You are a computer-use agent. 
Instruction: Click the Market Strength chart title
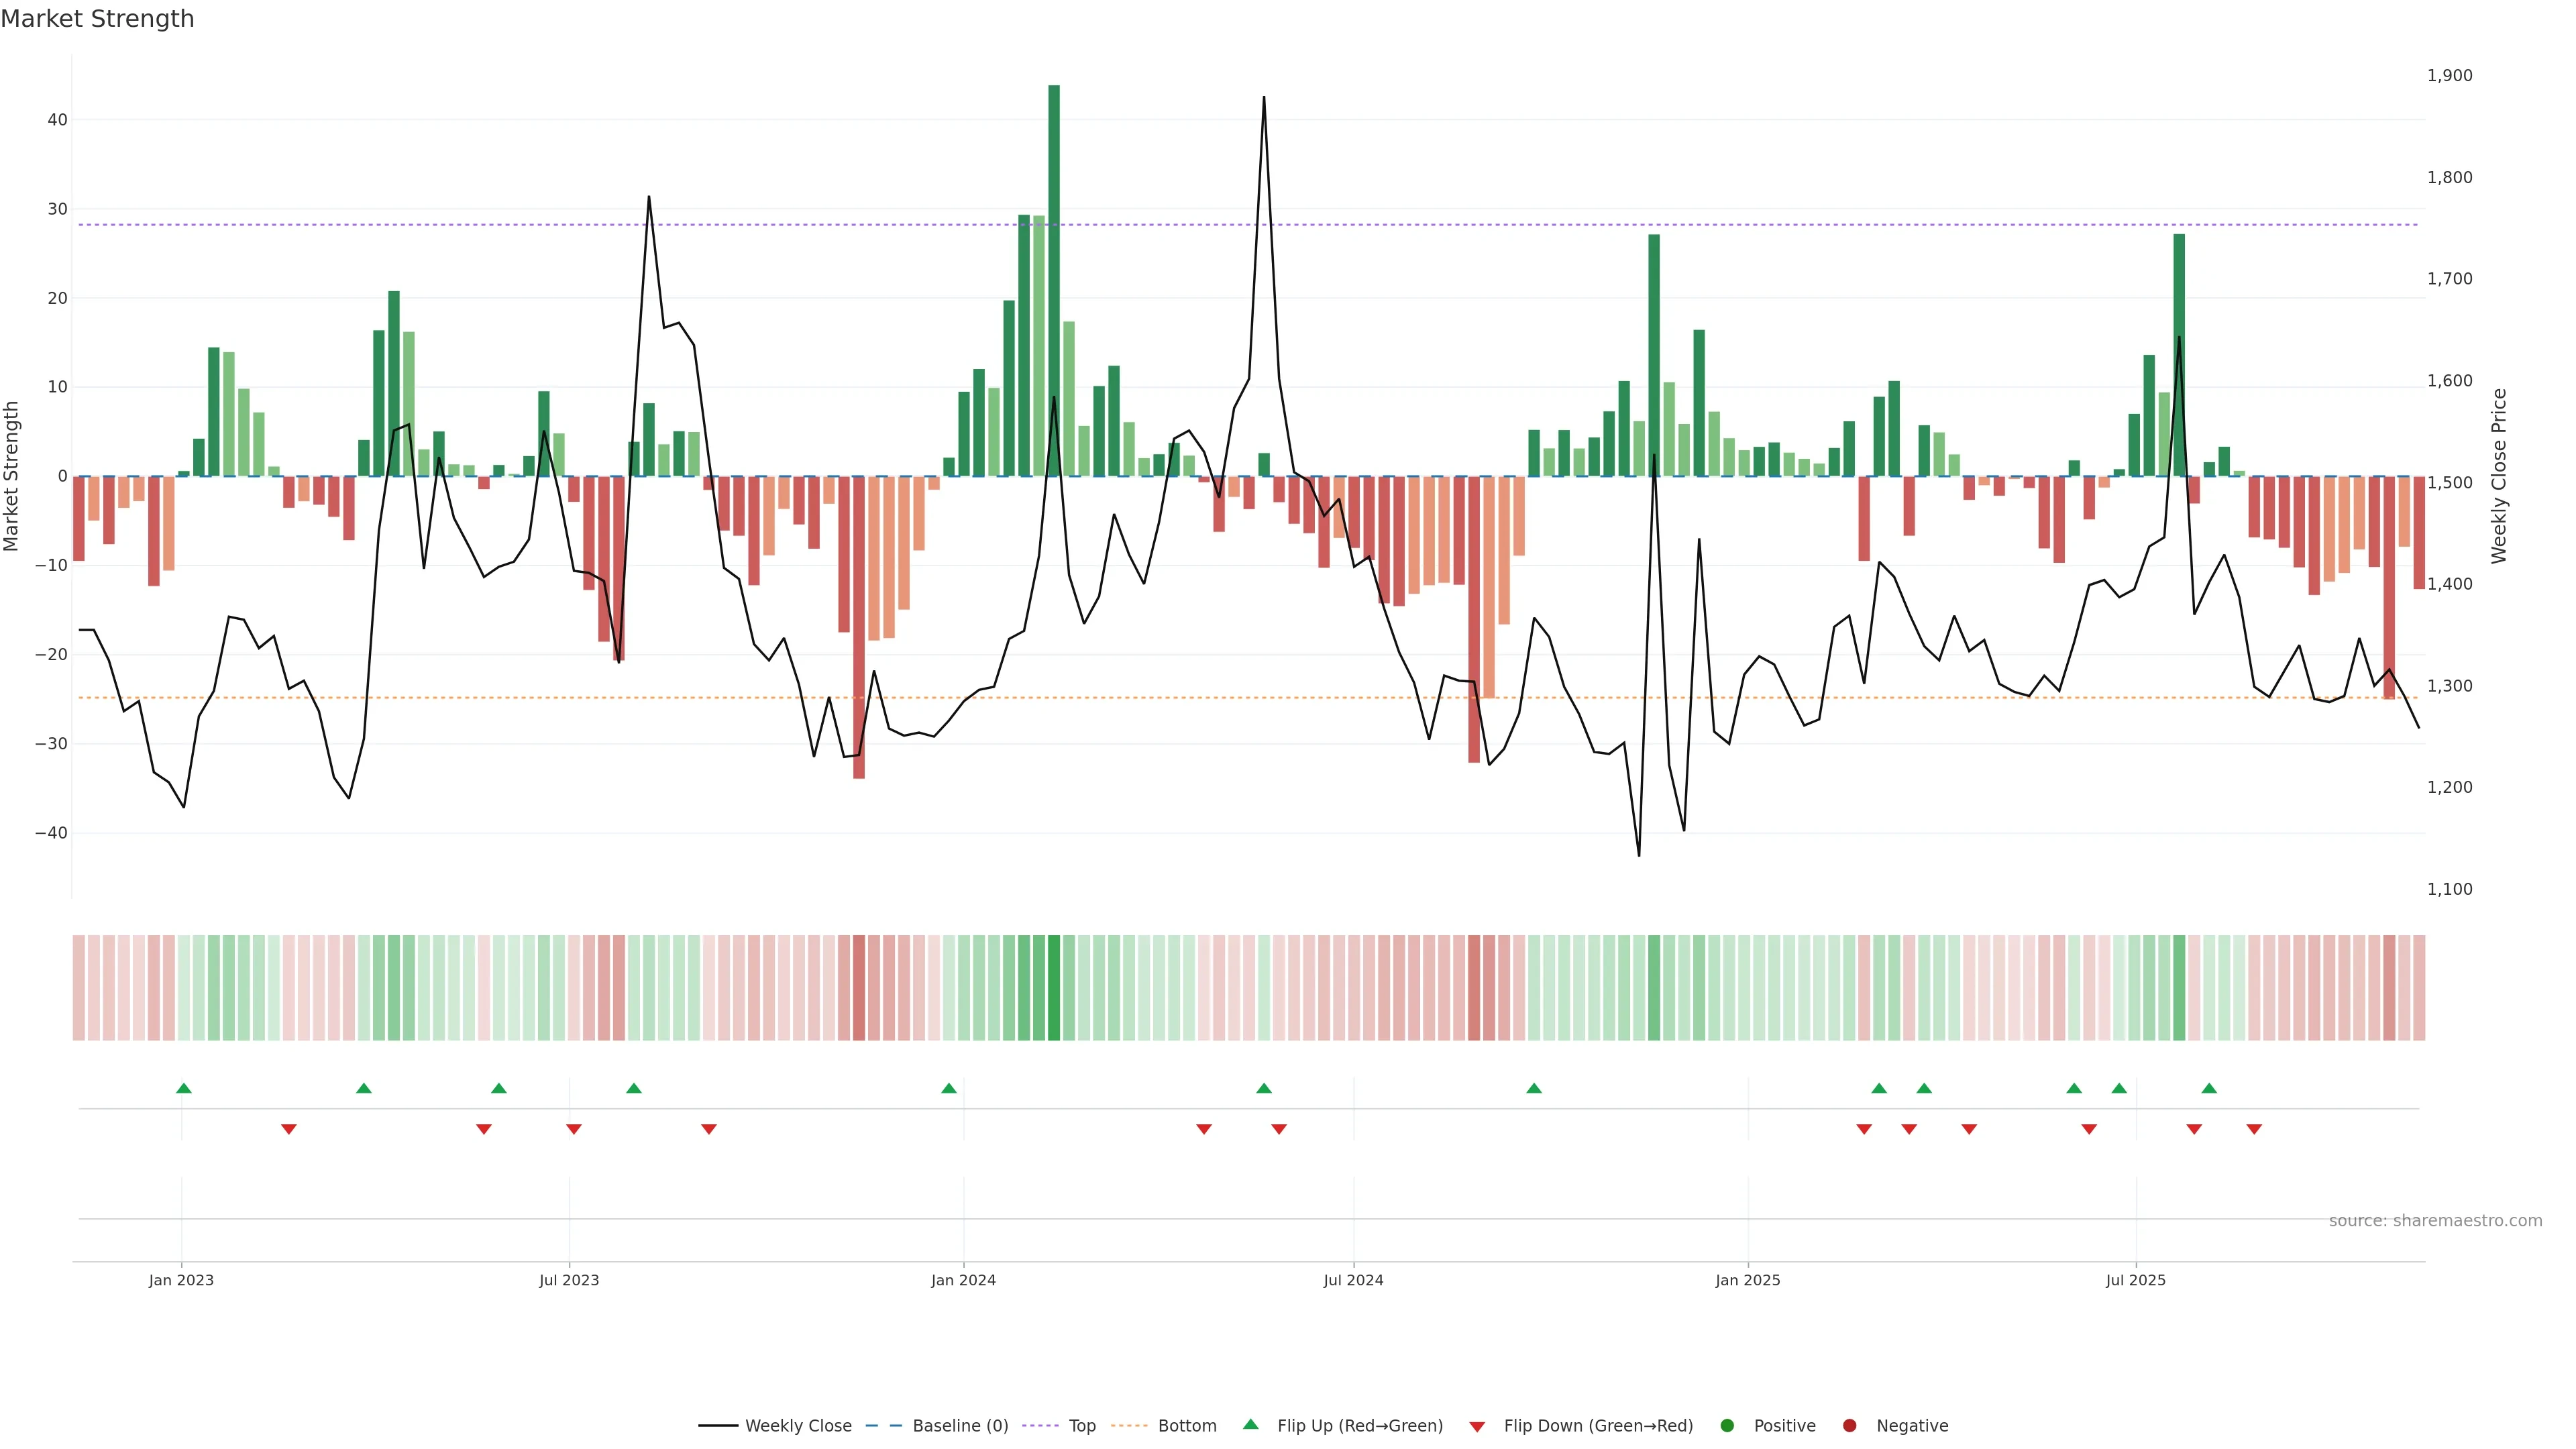click(x=97, y=19)
